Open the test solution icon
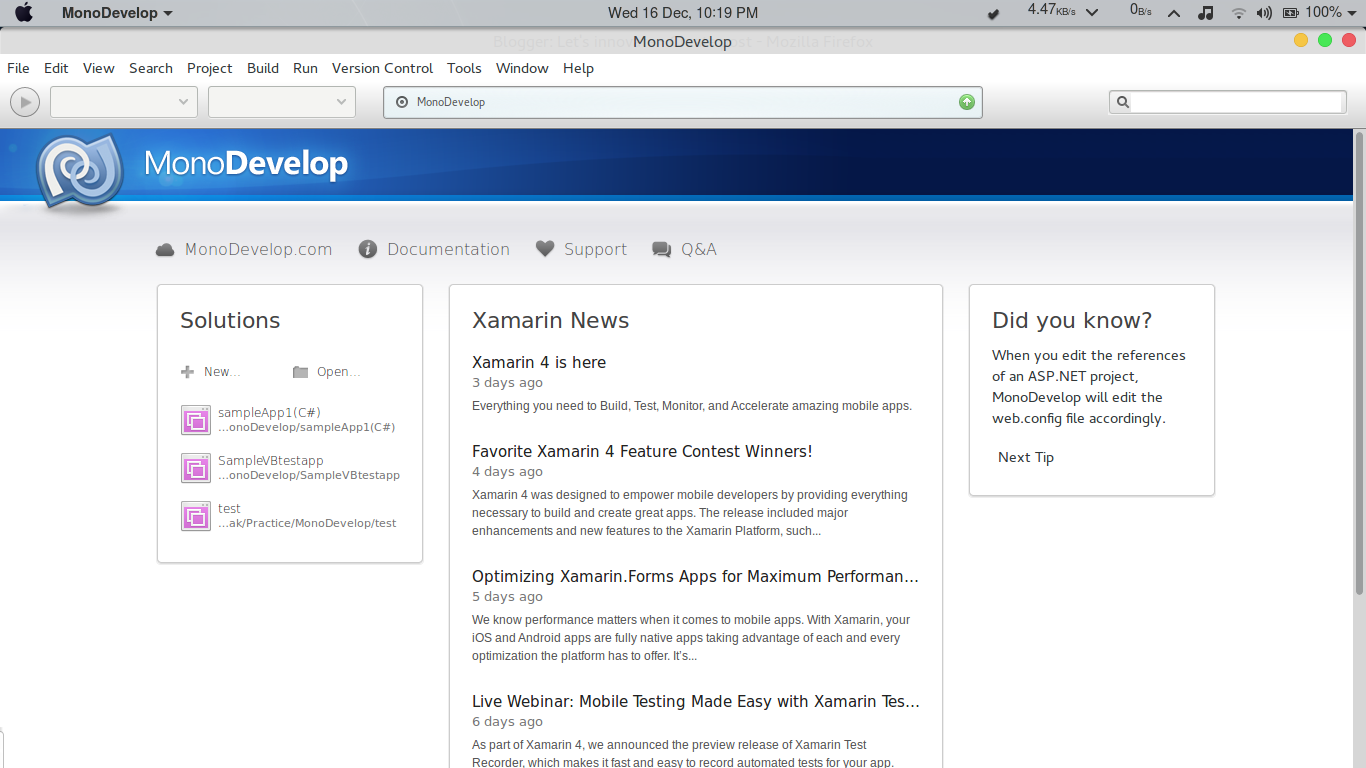 click(x=196, y=516)
